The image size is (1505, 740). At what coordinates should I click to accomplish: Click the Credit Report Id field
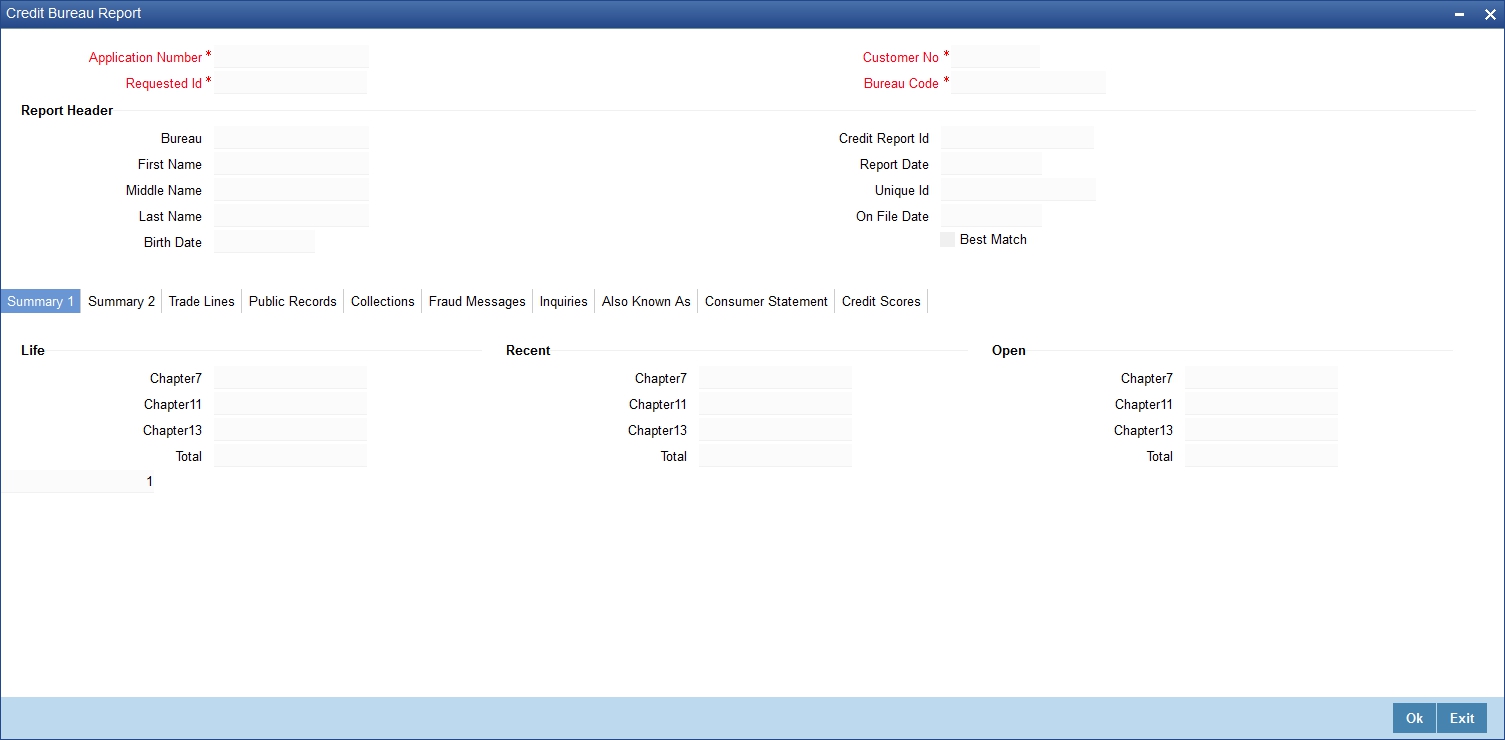point(1017,138)
